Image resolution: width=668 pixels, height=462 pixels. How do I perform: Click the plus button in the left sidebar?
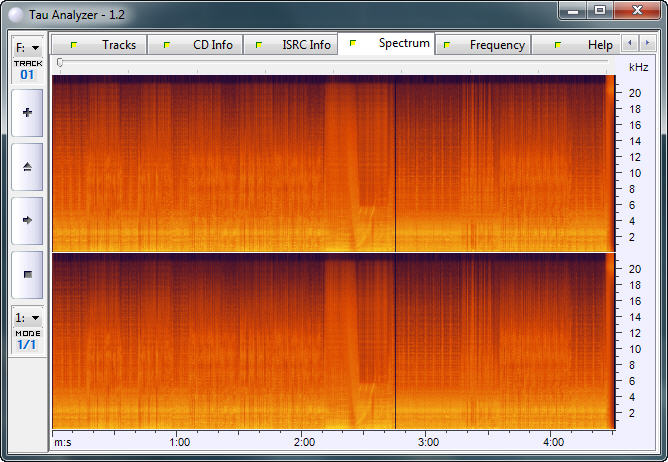point(27,113)
